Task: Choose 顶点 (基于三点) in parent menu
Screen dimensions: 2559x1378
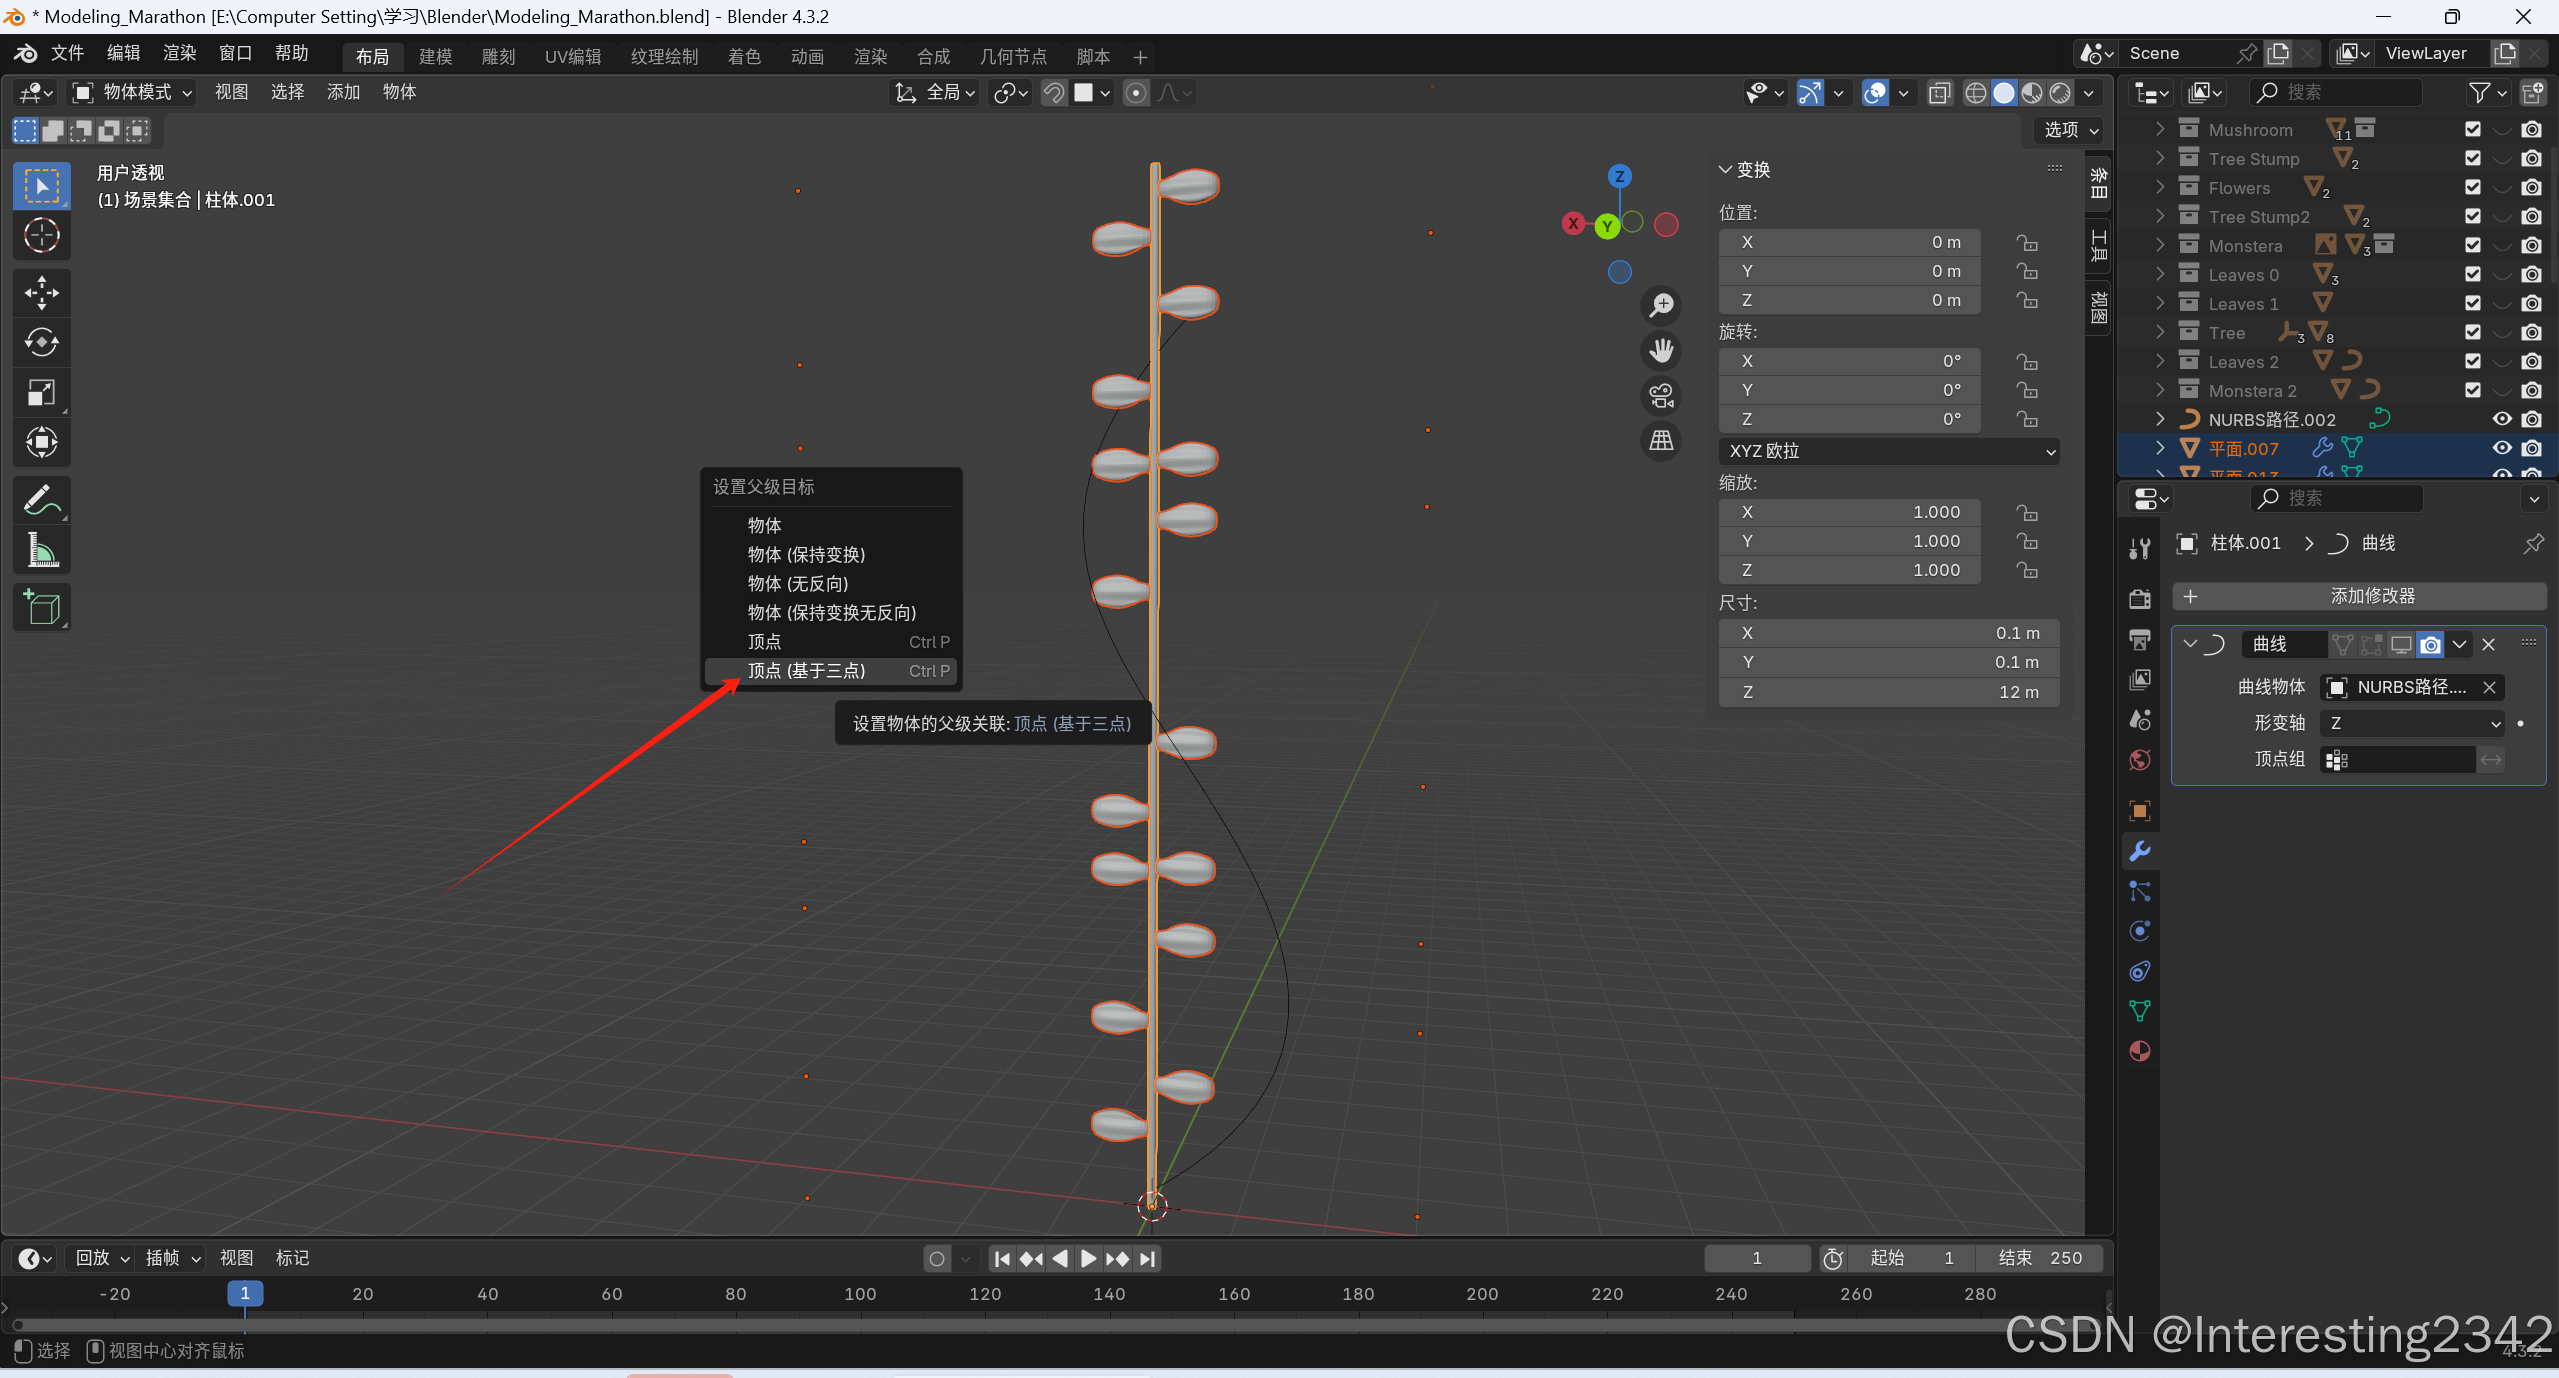Action: coord(806,671)
